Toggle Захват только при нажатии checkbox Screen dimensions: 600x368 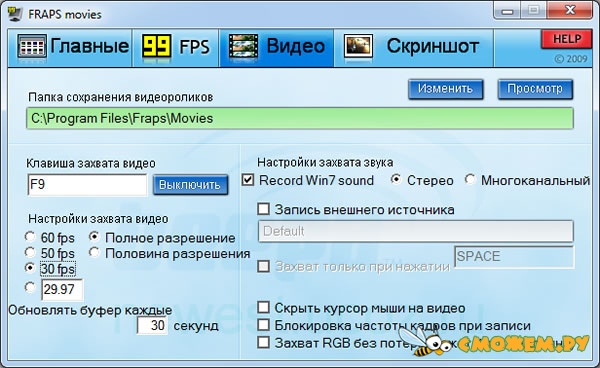coord(263,266)
